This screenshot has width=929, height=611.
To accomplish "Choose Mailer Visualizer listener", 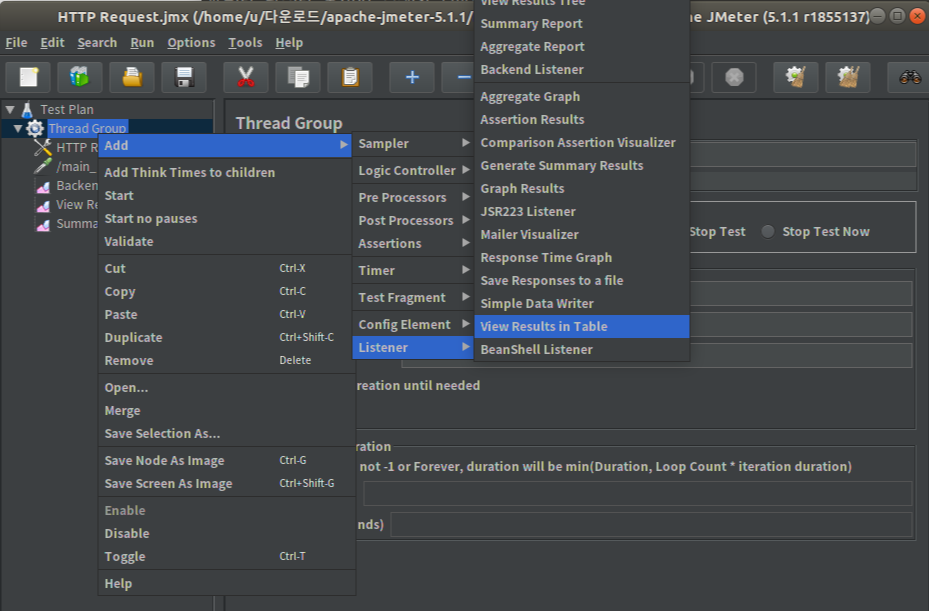I will tap(582, 235).
